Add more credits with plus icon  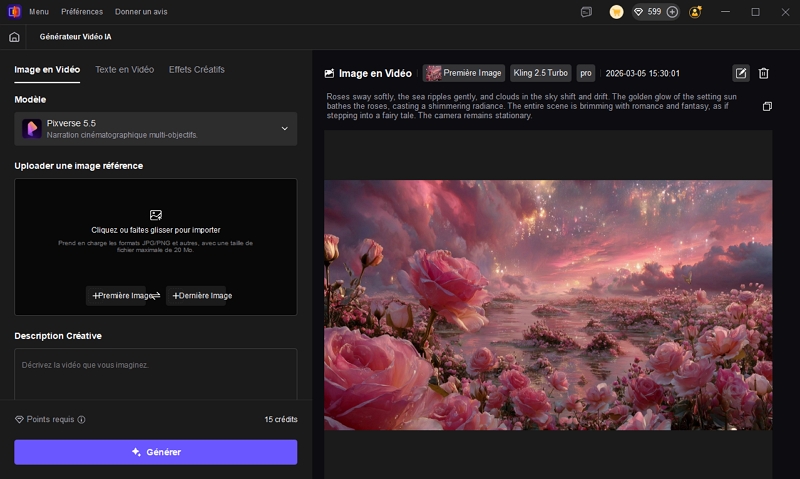pos(672,12)
